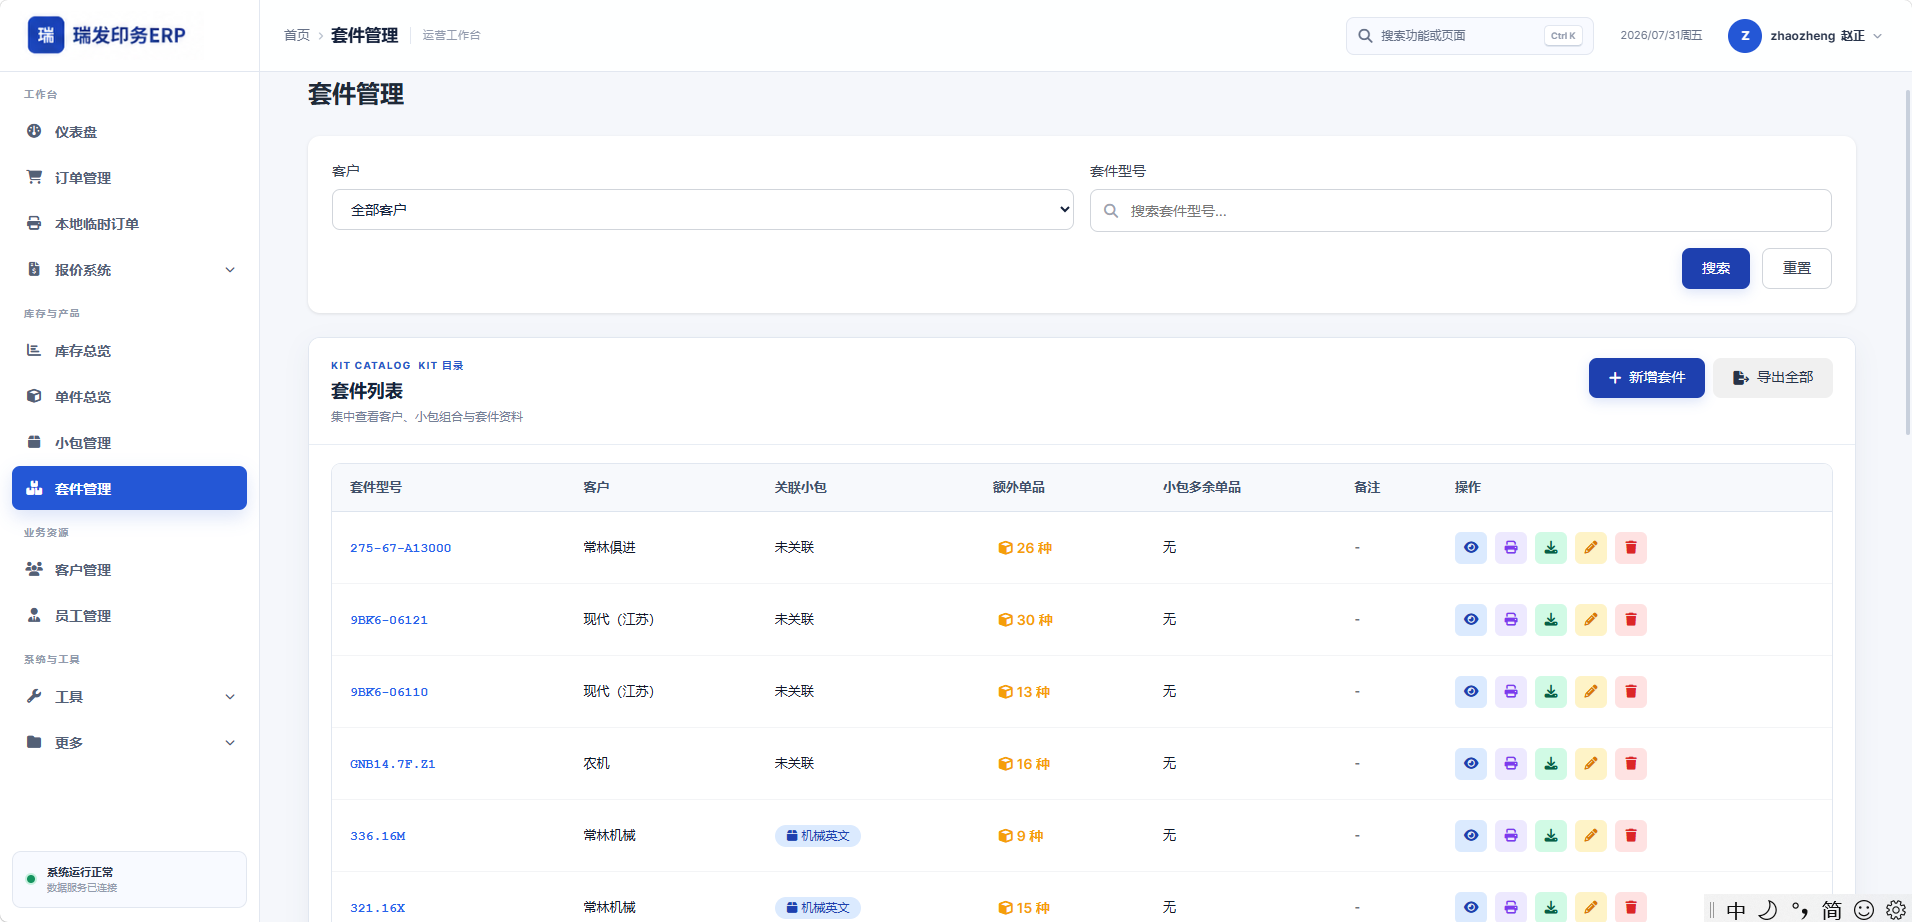Go to 仪表盘 dashboard

[x=129, y=132]
